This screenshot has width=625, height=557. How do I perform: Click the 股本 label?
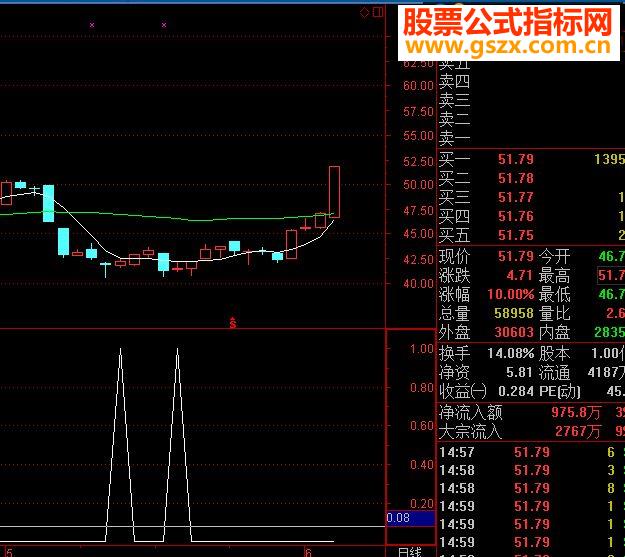[555, 354]
